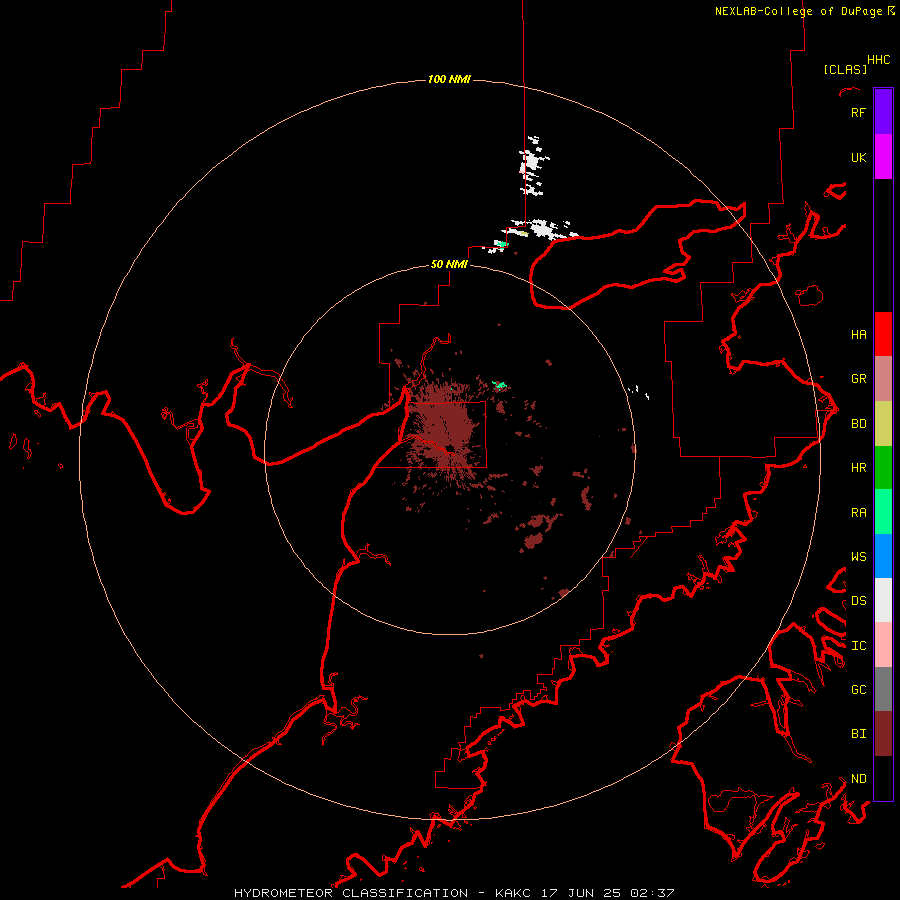Click the RF purple legend swatch
The width and height of the screenshot is (900, 900).
pyautogui.click(x=883, y=112)
